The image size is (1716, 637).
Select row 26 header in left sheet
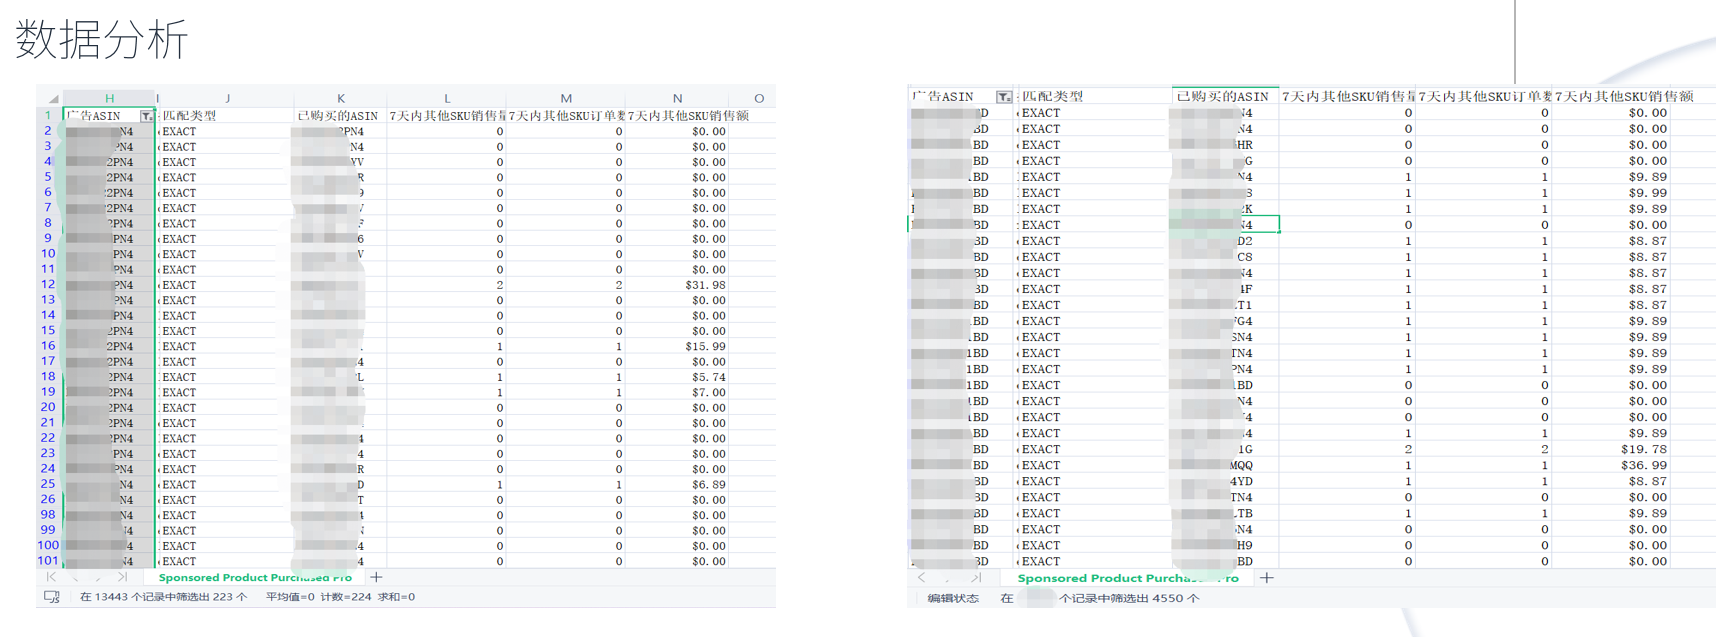click(48, 500)
